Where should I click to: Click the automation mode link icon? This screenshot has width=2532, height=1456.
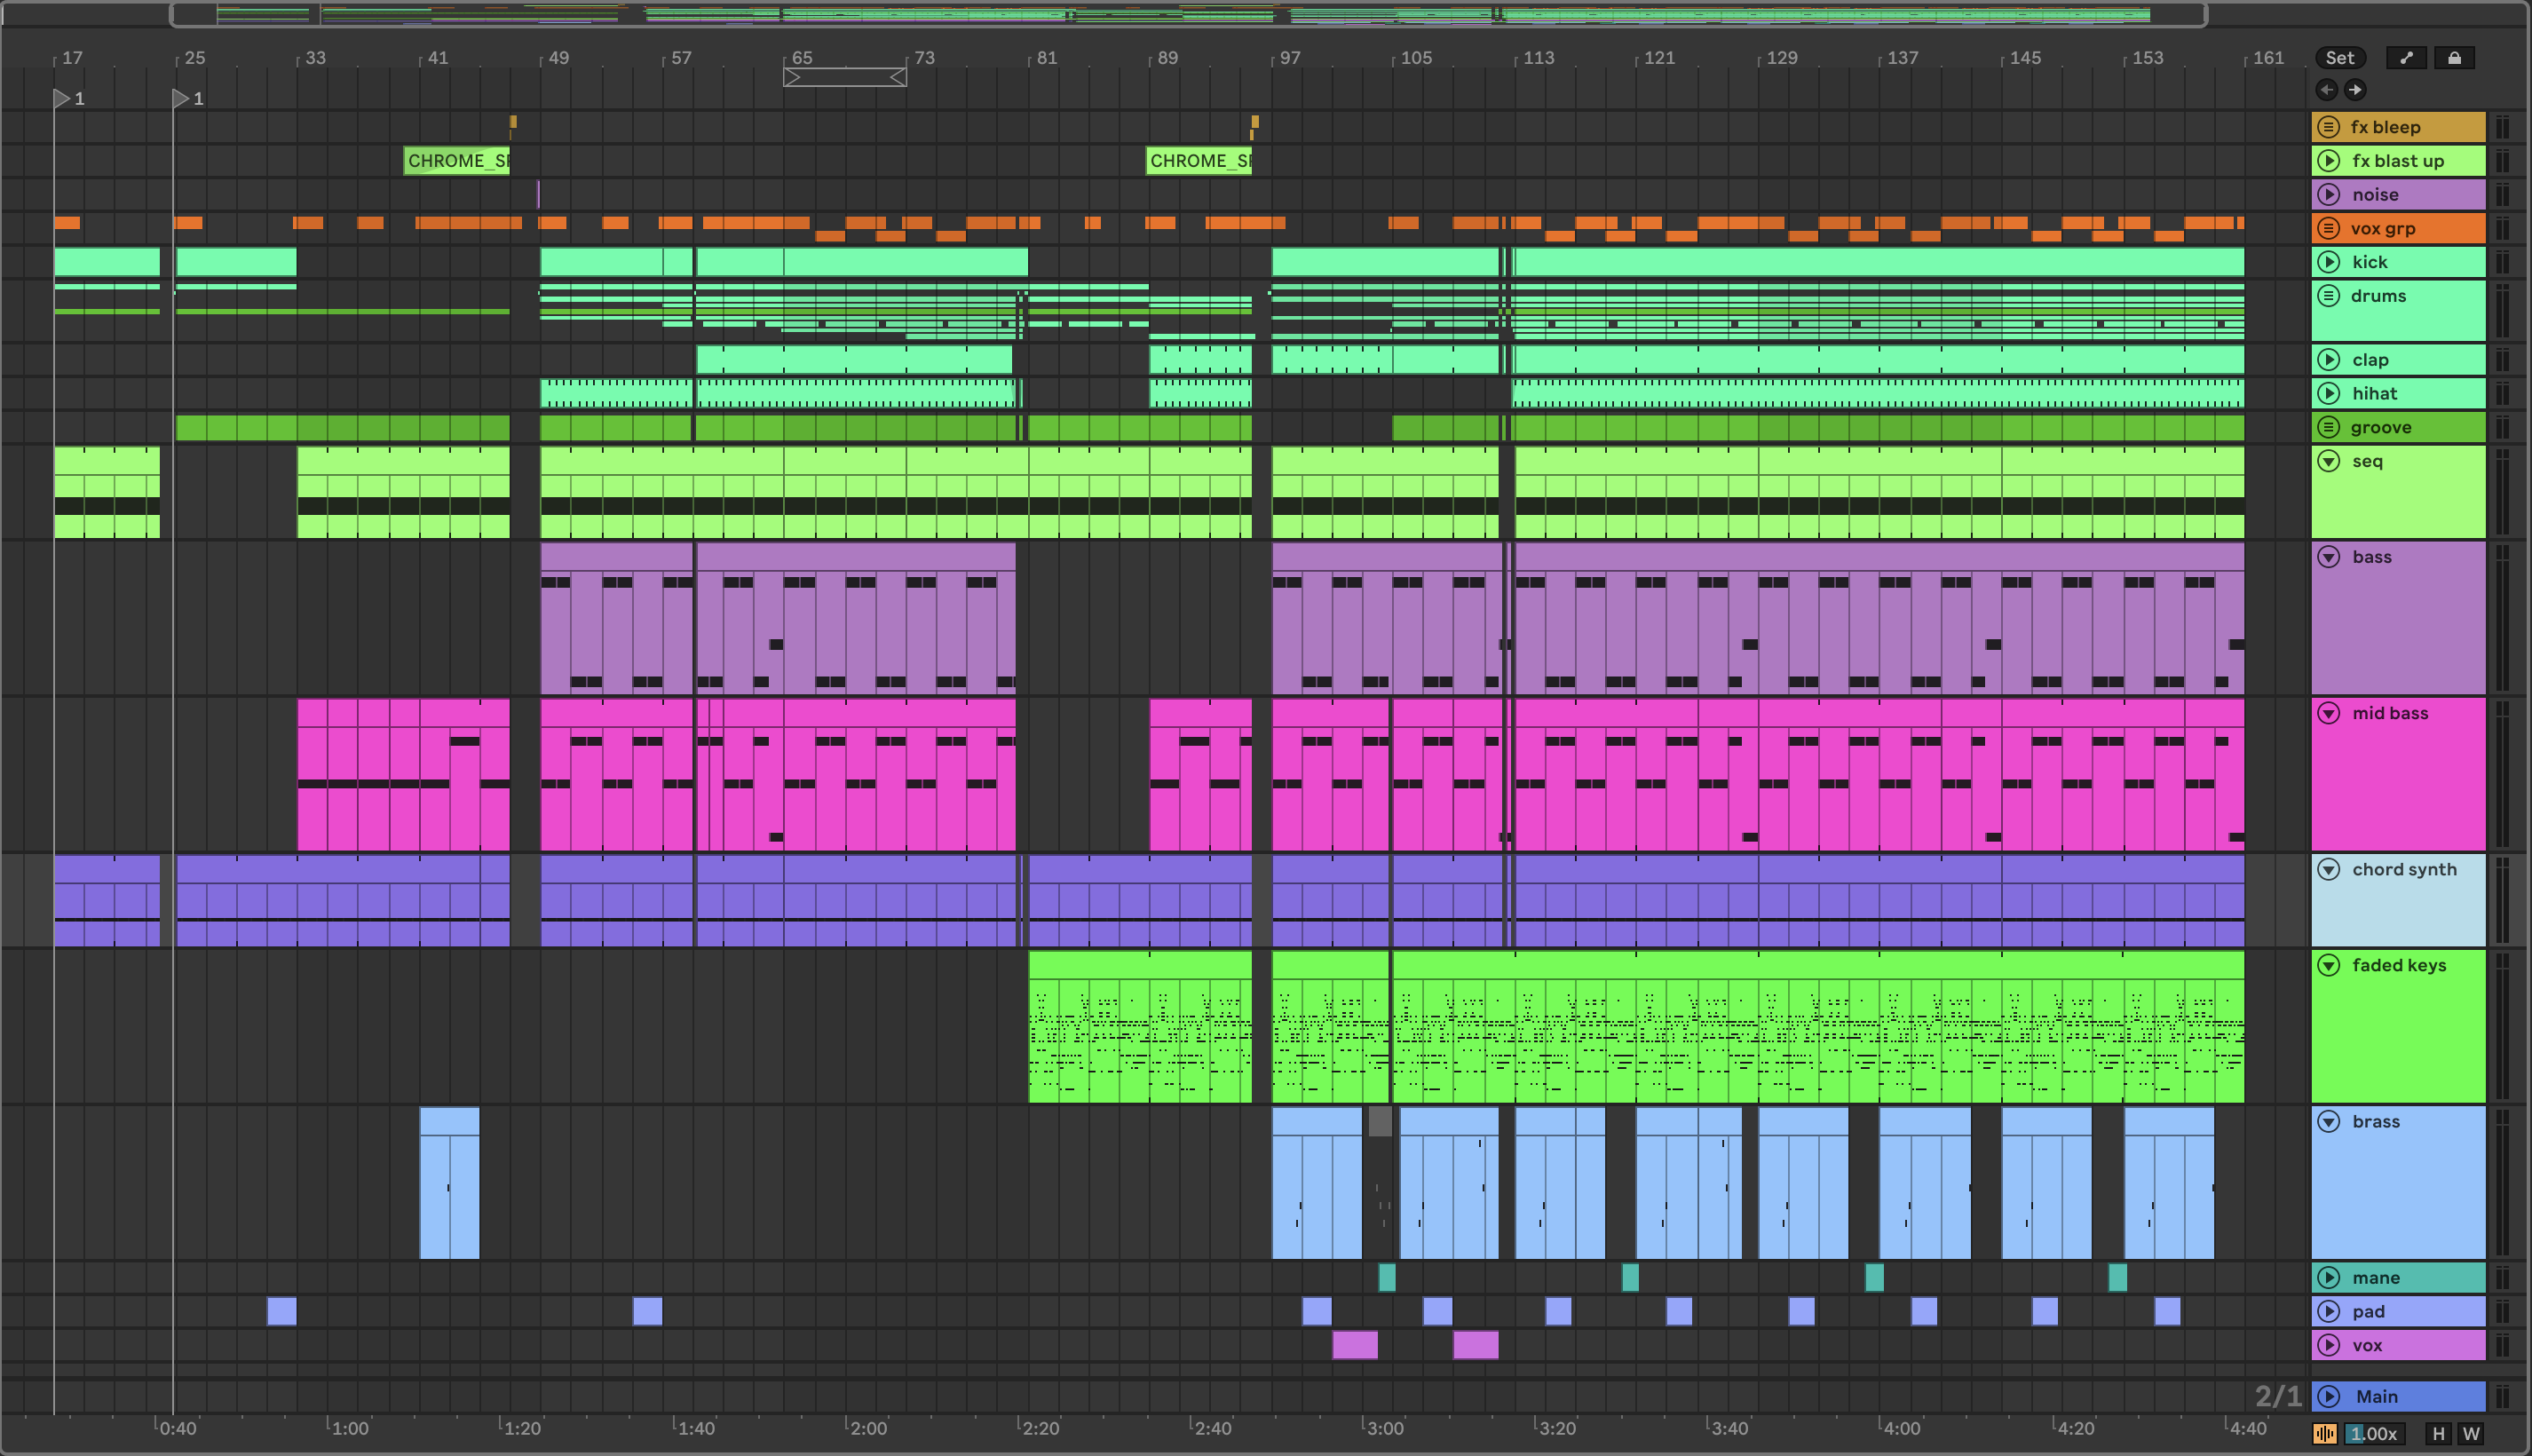[x=2406, y=58]
